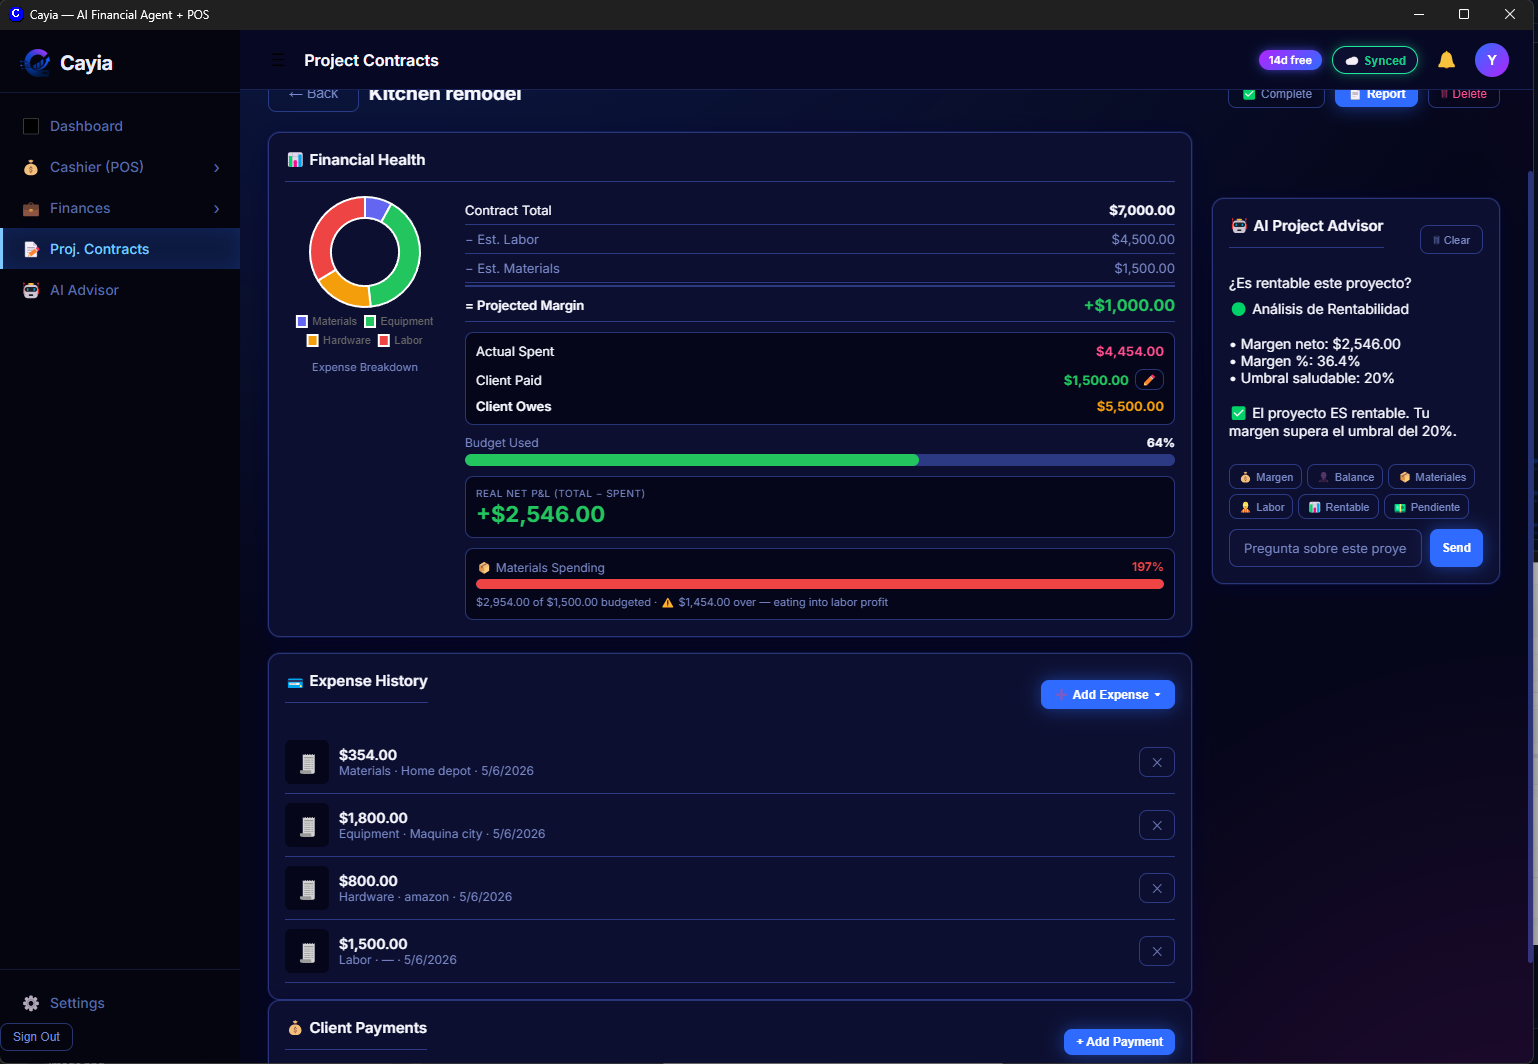Click the Financial Health chart icon
The width and height of the screenshot is (1538, 1064).
(x=295, y=160)
